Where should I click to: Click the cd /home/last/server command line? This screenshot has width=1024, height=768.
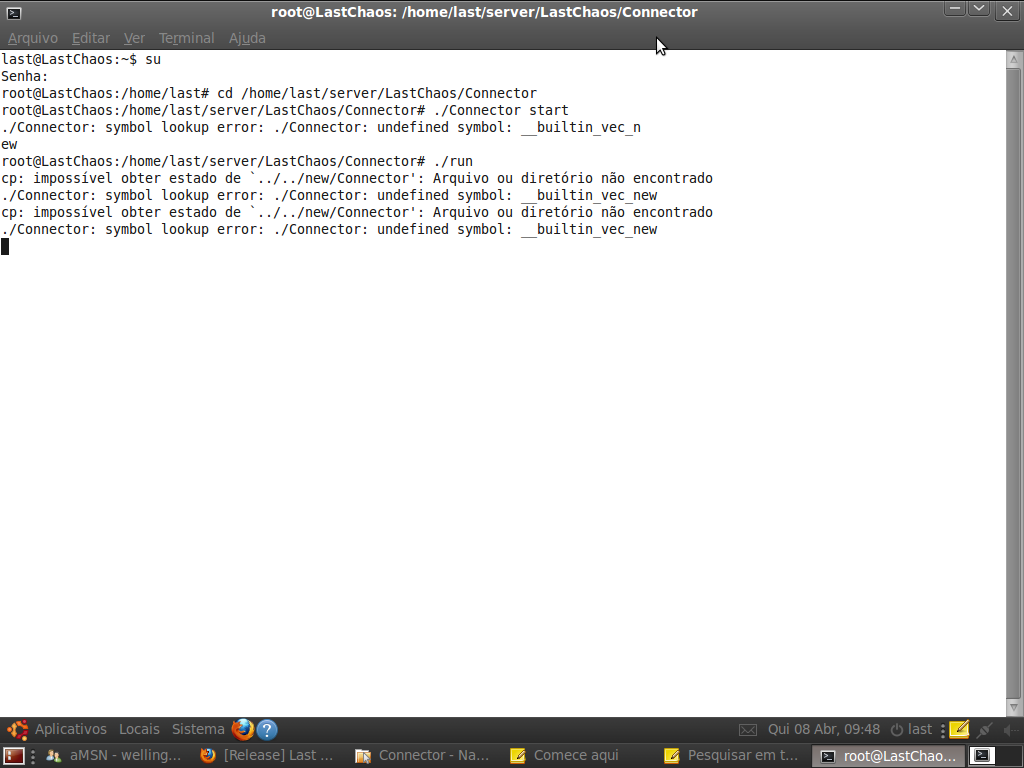[x=269, y=93]
